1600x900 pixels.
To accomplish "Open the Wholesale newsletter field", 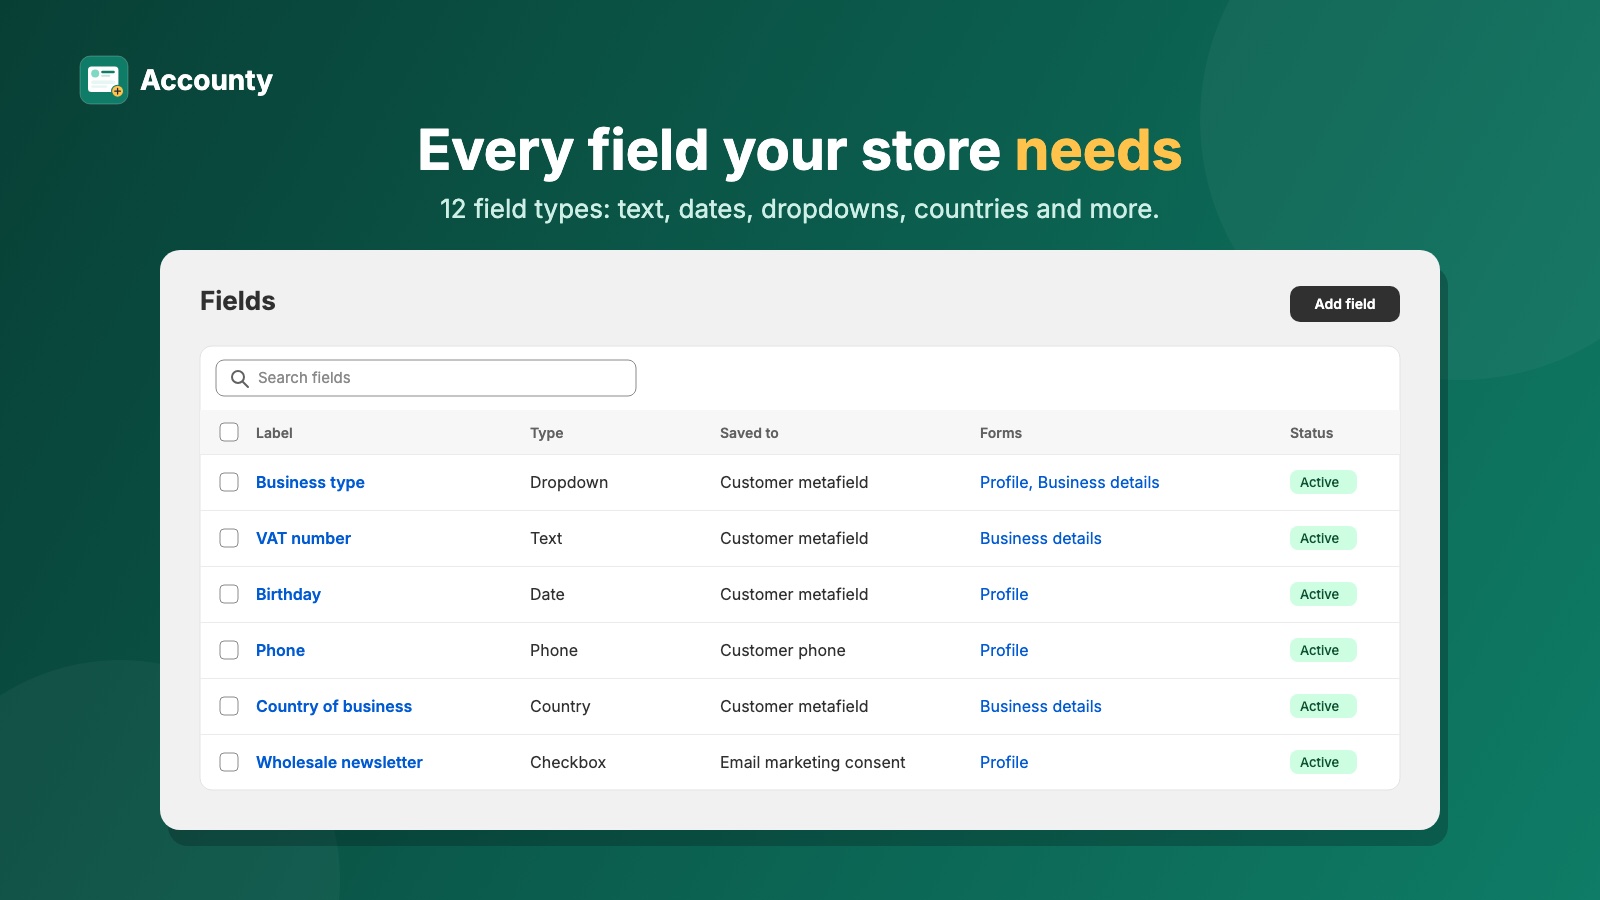I will 339,762.
